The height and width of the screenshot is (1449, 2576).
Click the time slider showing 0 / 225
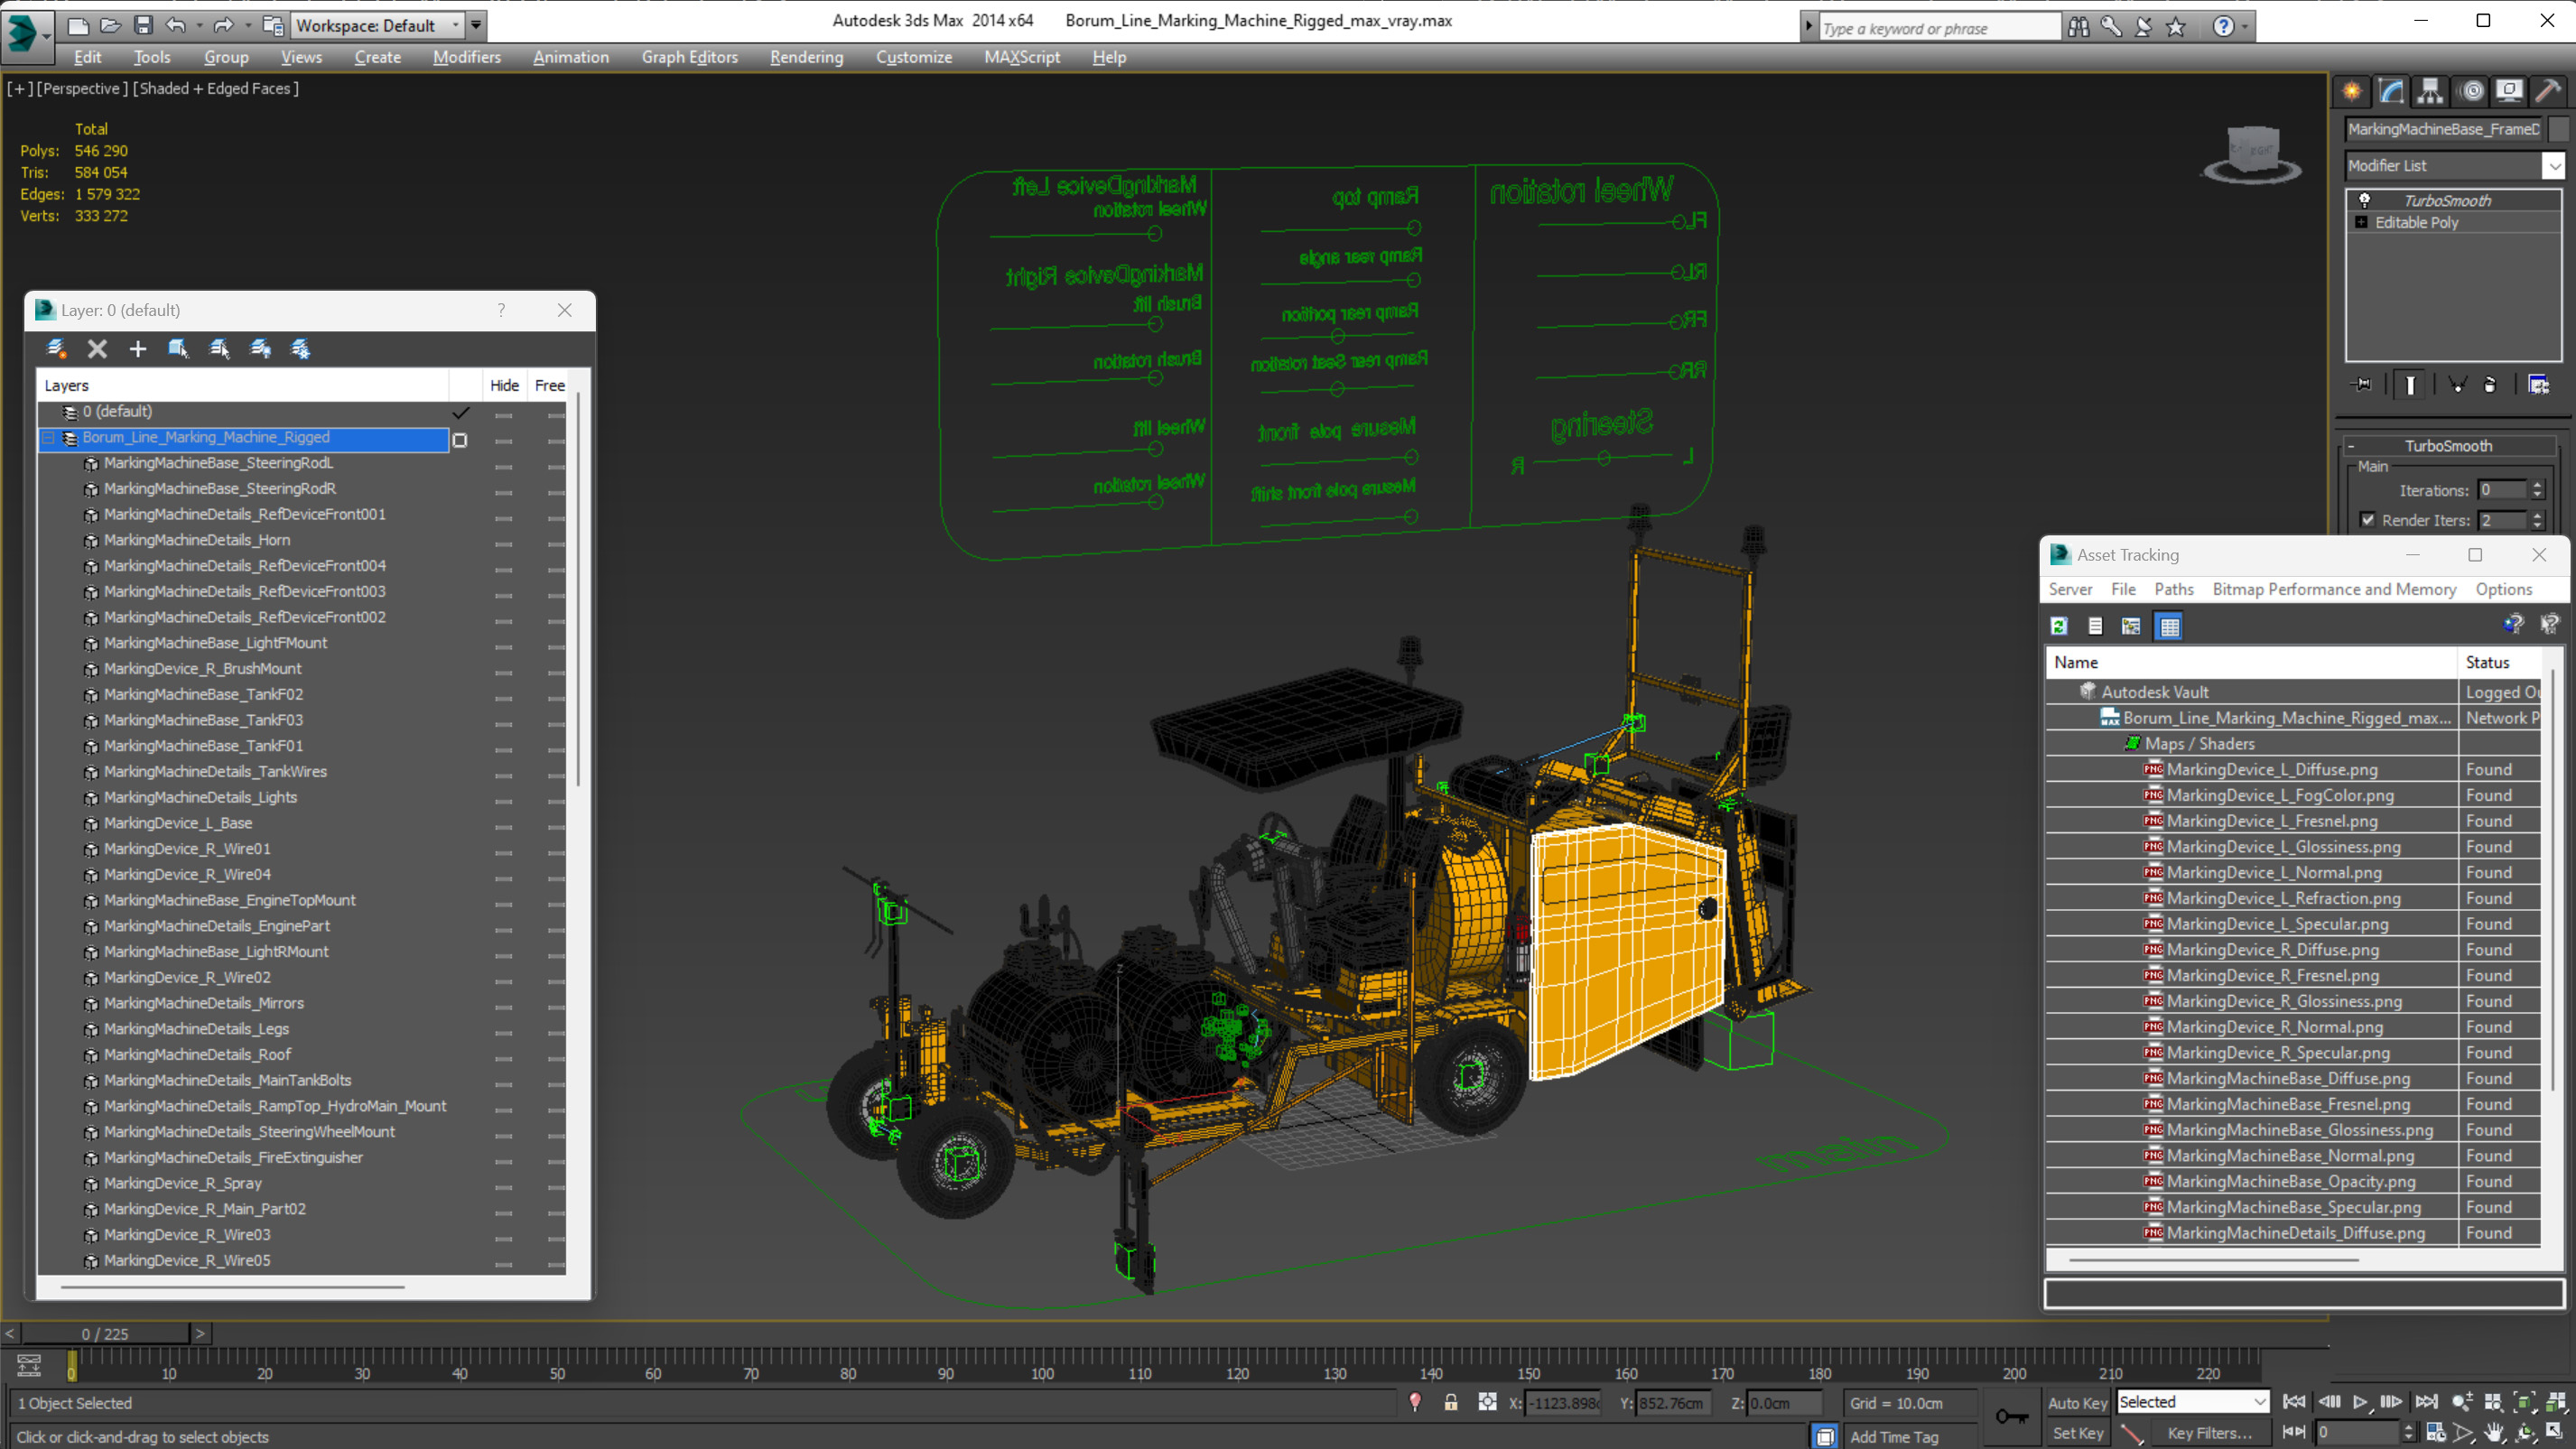(105, 1333)
